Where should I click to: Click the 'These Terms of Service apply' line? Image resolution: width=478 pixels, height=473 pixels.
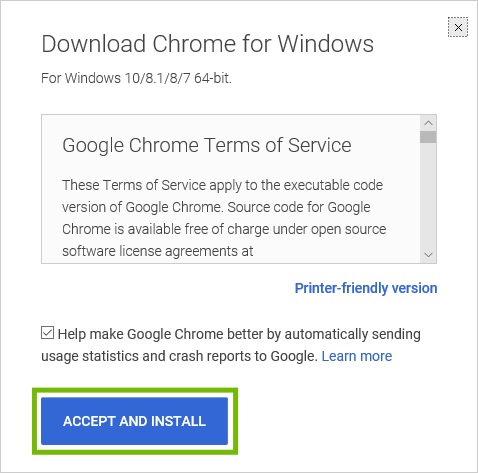coord(222,185)
